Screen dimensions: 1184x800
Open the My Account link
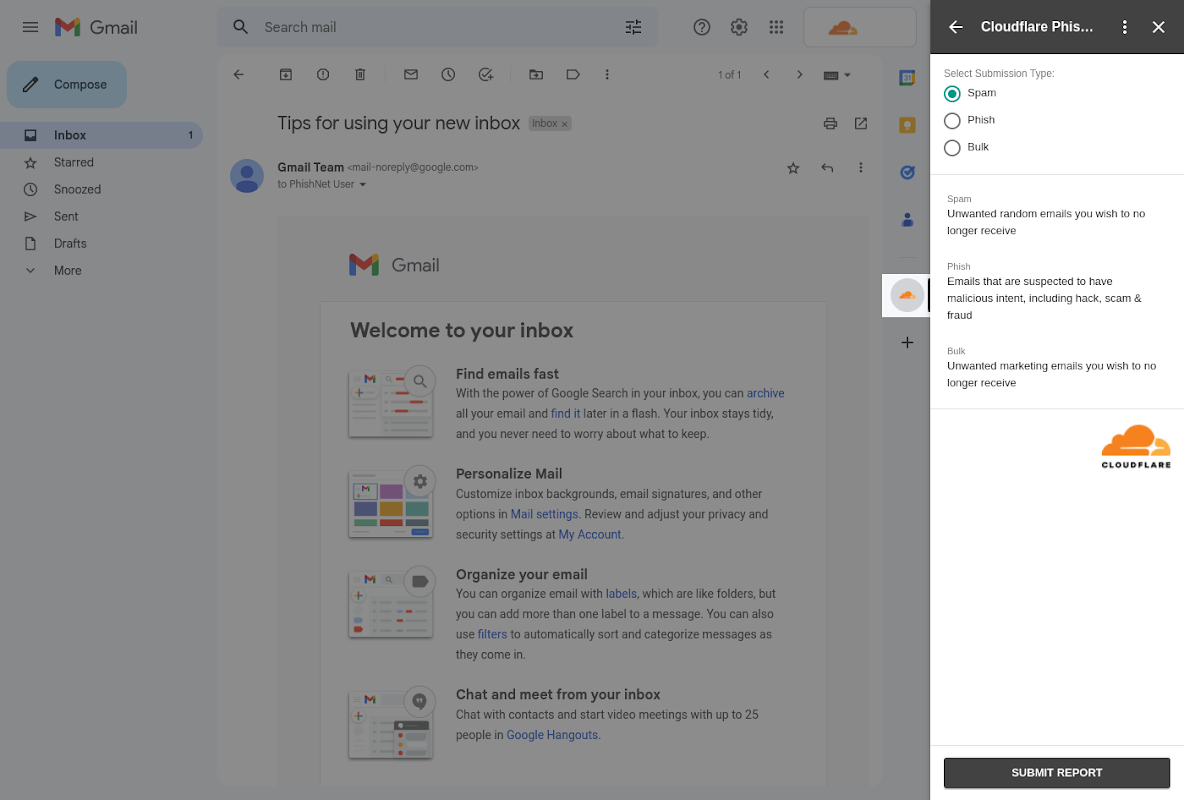pyautogui.click(x=590, y=535)
